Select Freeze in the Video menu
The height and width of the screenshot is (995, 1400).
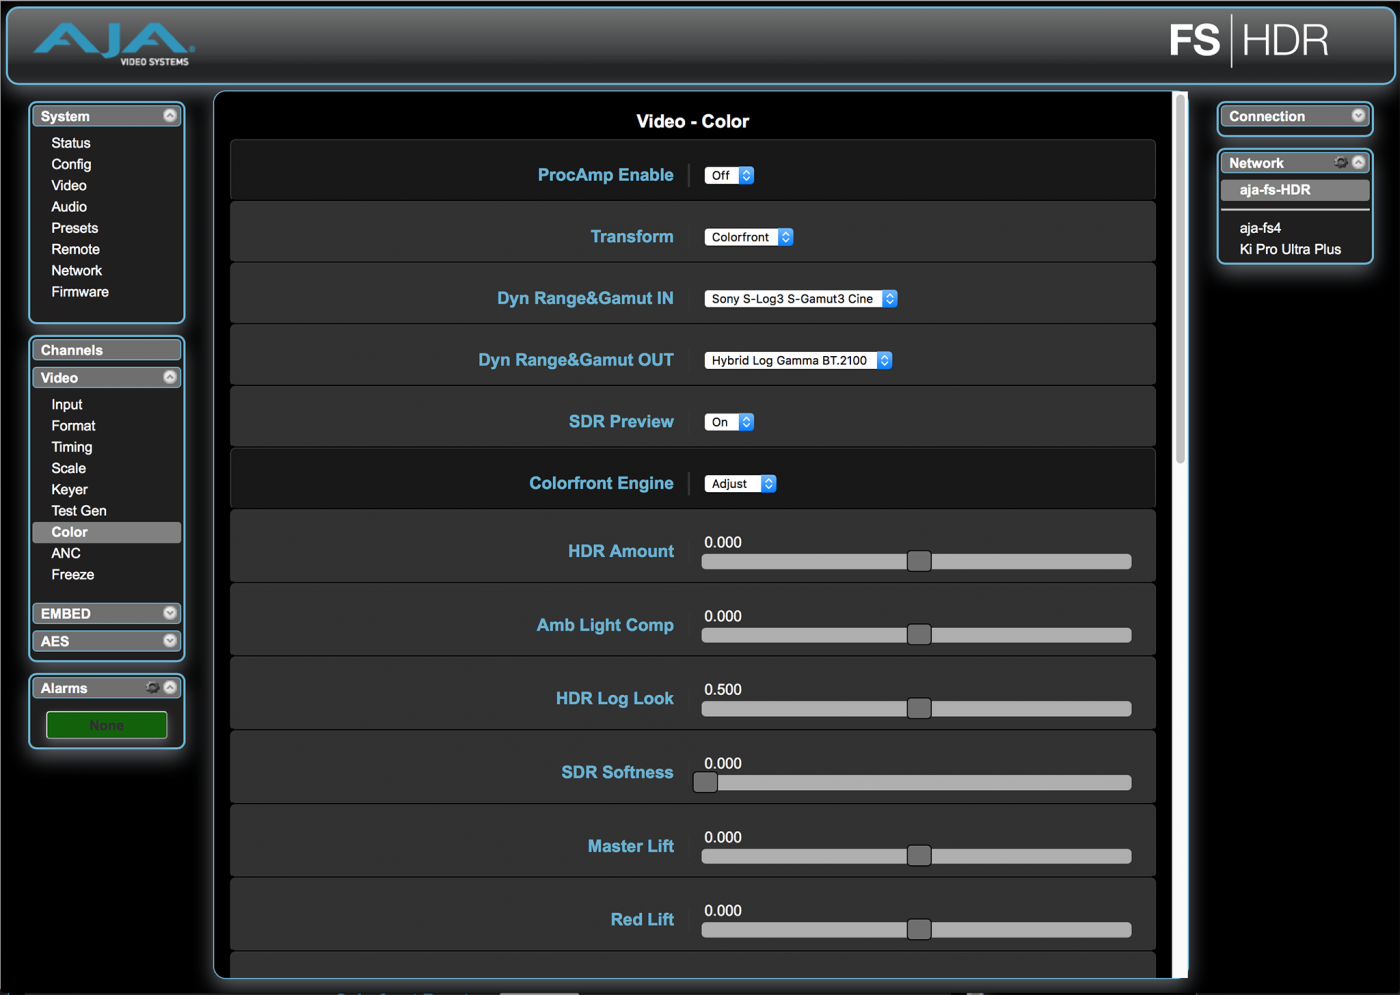coord(72,574)
